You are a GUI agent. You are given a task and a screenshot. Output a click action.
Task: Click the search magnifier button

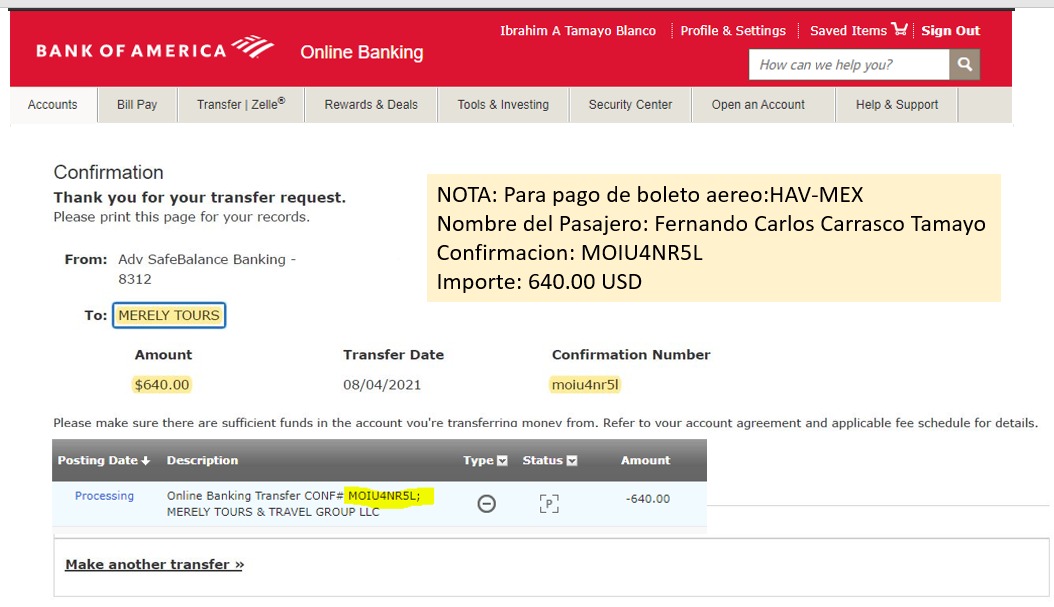(965, 65)
